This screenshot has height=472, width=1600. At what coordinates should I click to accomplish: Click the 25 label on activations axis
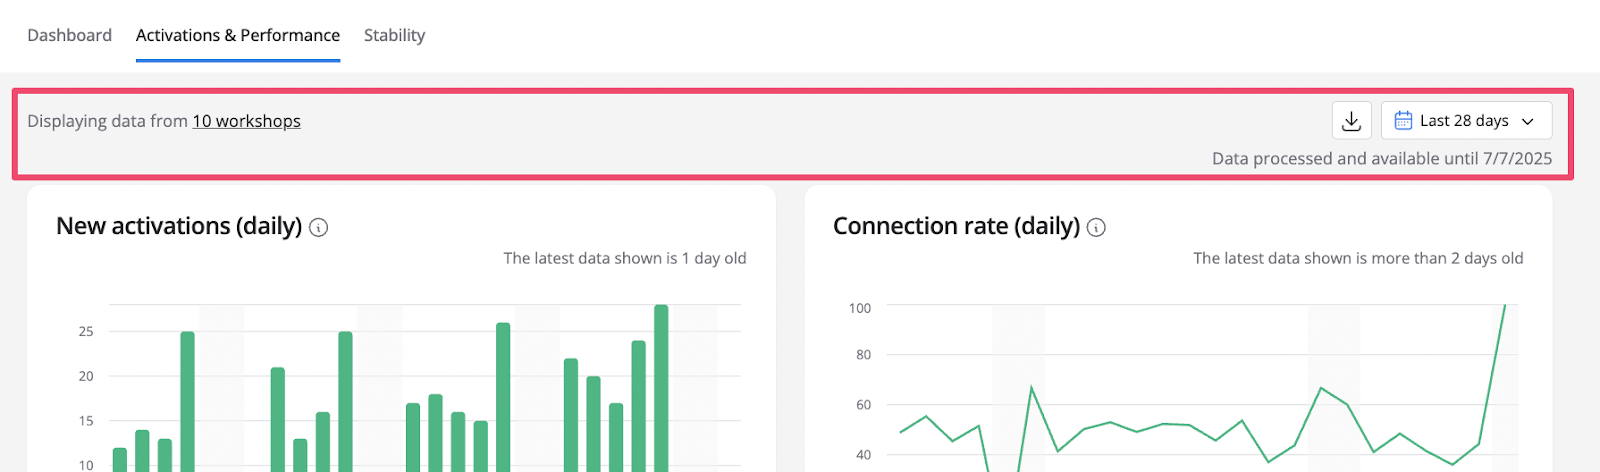[x=86, y=331]
